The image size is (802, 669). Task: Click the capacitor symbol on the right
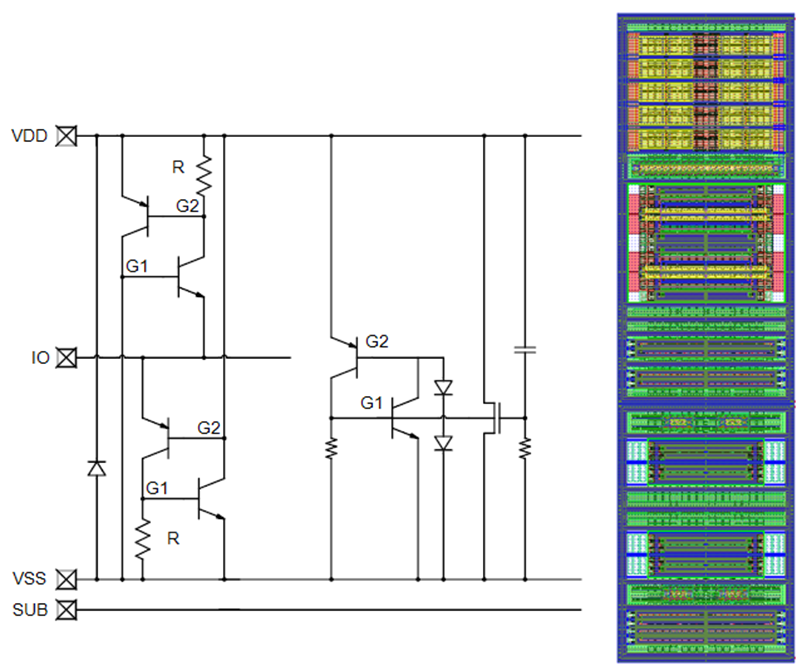click(524, 349)
